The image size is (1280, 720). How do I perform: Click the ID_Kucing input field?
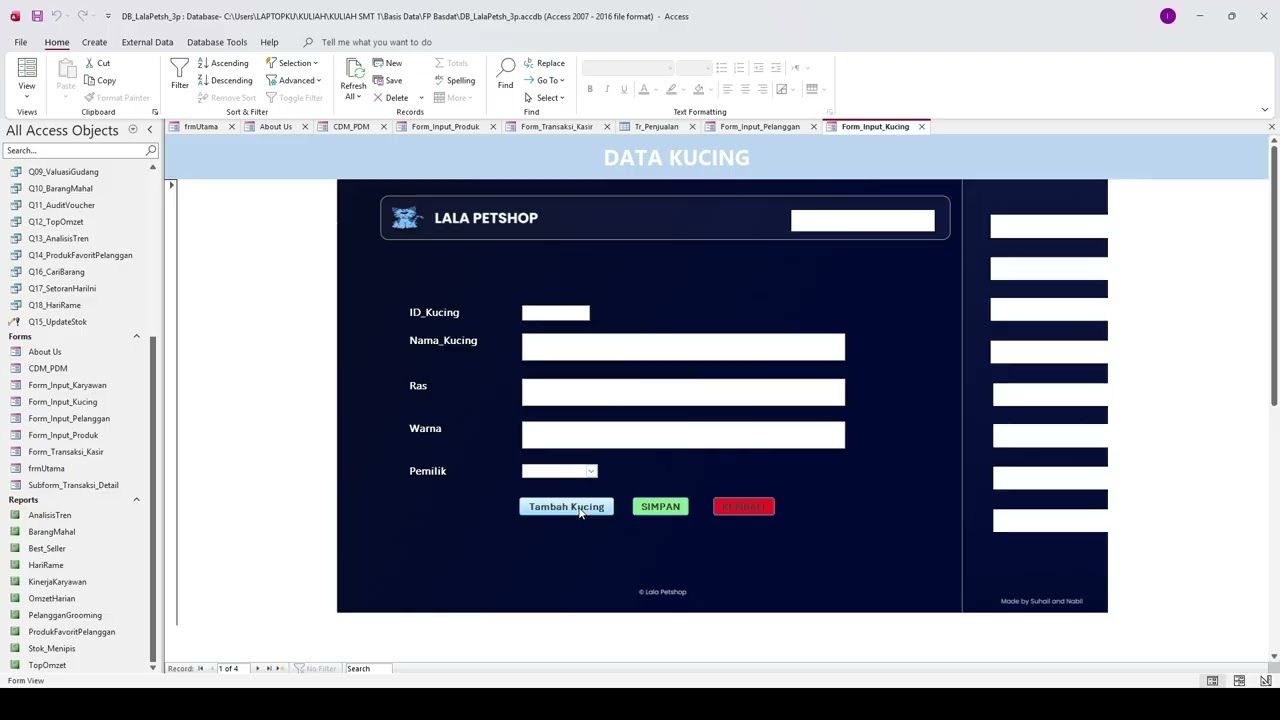click(x=556, y=313)
